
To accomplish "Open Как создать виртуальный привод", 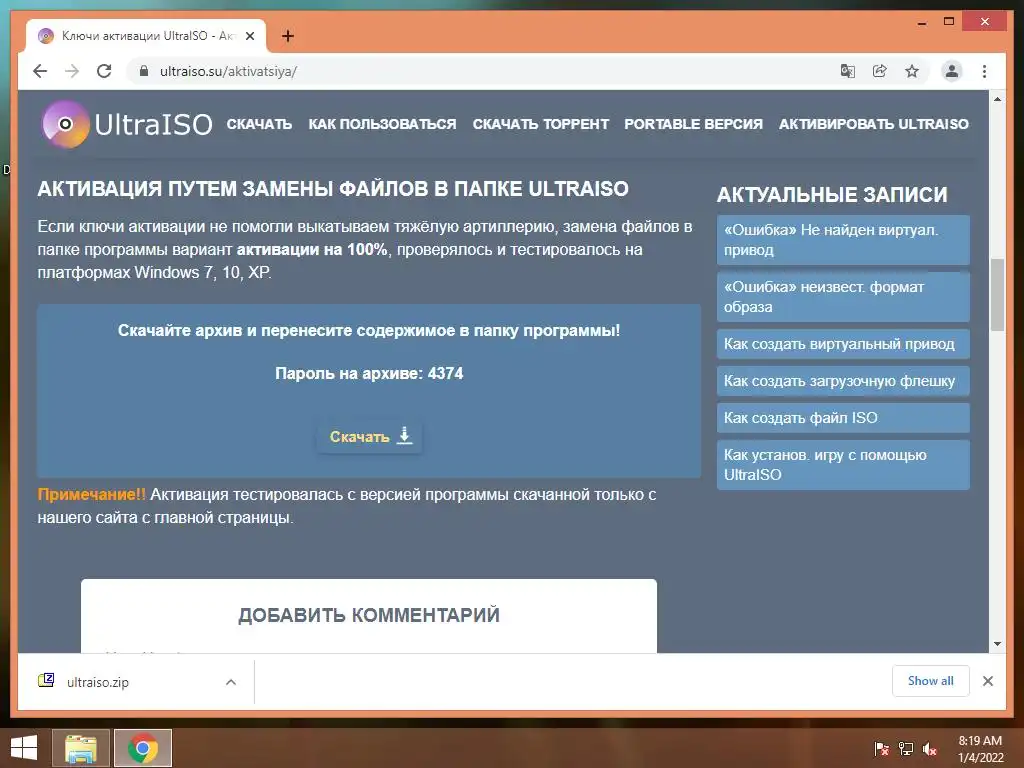I will [843, 344].
